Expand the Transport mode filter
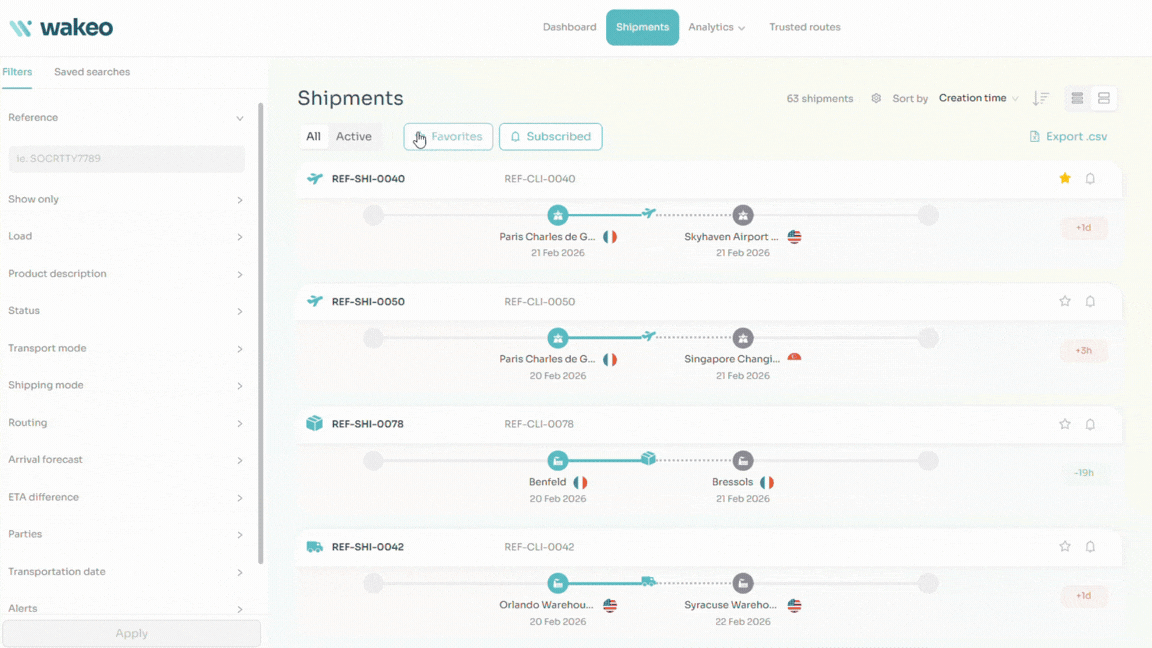 (126, 348)
